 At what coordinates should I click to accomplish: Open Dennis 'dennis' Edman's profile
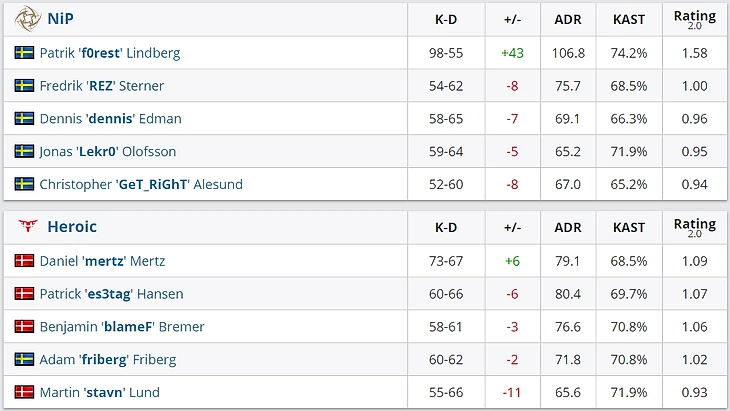[x=111, y=119]
